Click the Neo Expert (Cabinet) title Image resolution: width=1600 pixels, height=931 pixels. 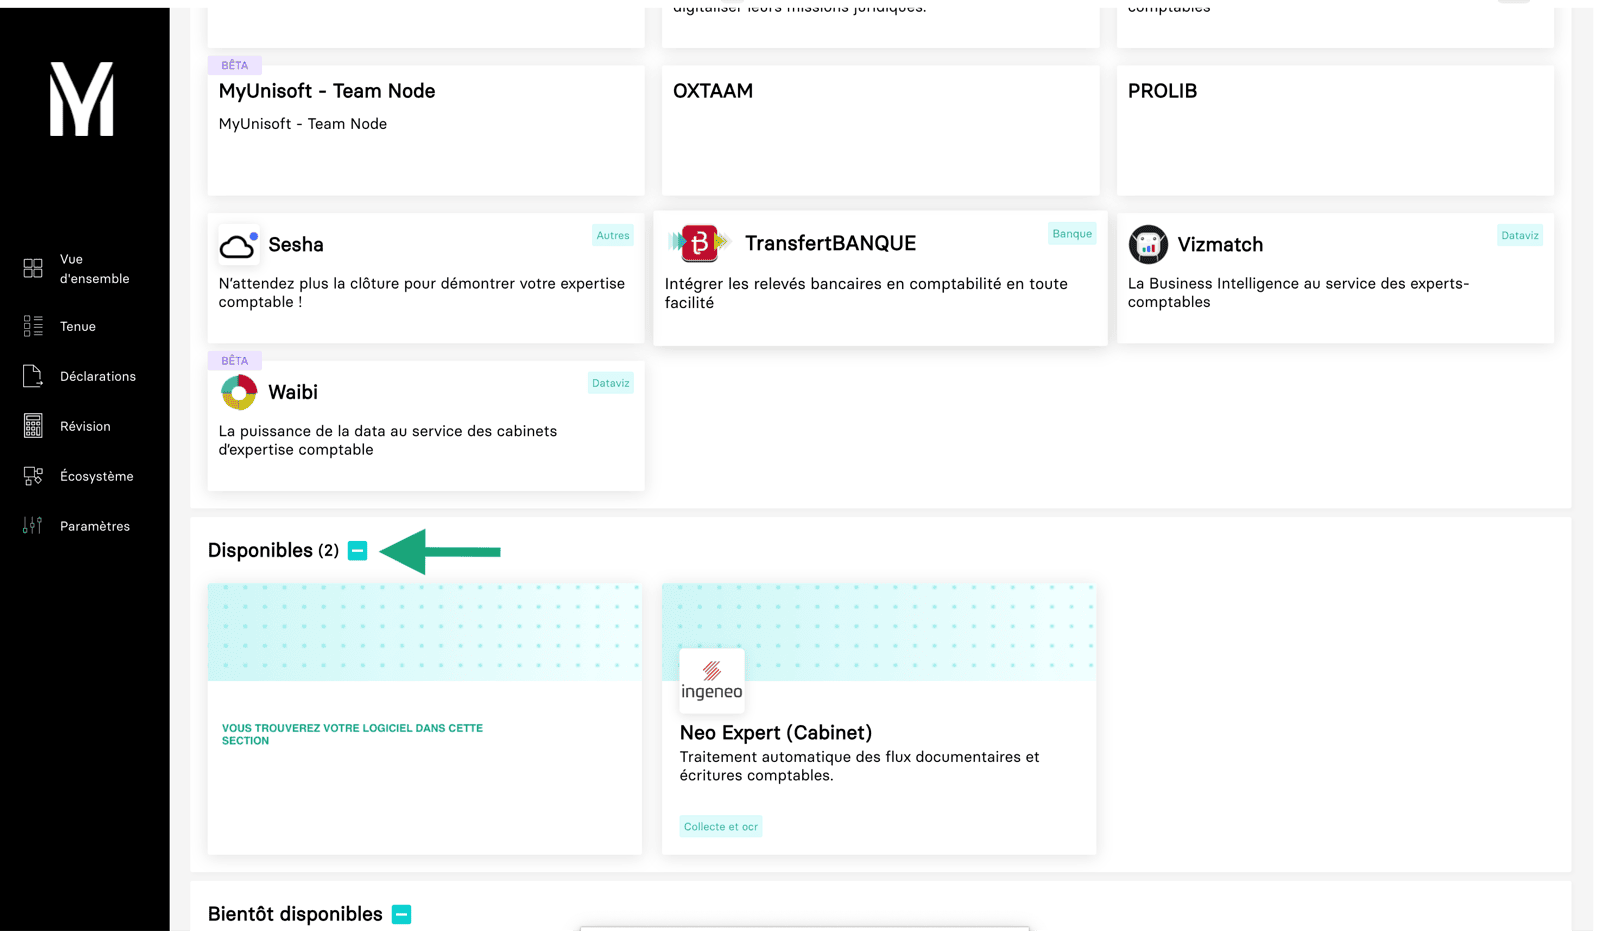tap(776, 733)
